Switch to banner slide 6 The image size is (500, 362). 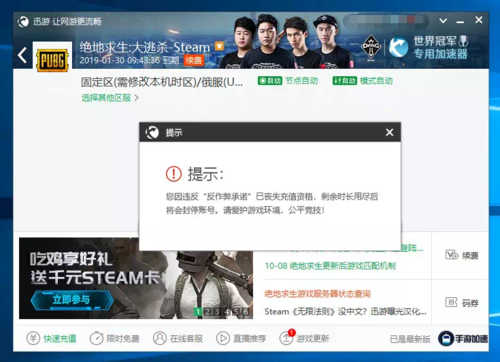click(x=246, y=312)
